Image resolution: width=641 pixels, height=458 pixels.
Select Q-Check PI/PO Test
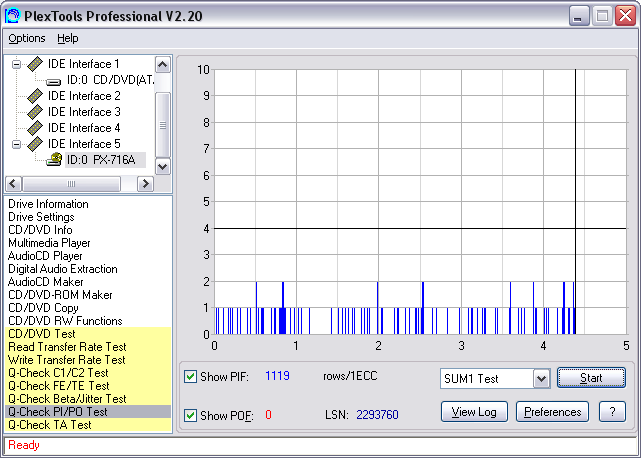point(88,412)
